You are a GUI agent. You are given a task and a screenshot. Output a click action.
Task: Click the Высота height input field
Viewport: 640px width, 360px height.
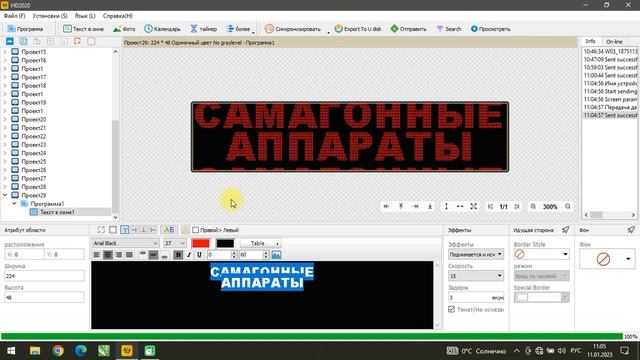point(44,298)
